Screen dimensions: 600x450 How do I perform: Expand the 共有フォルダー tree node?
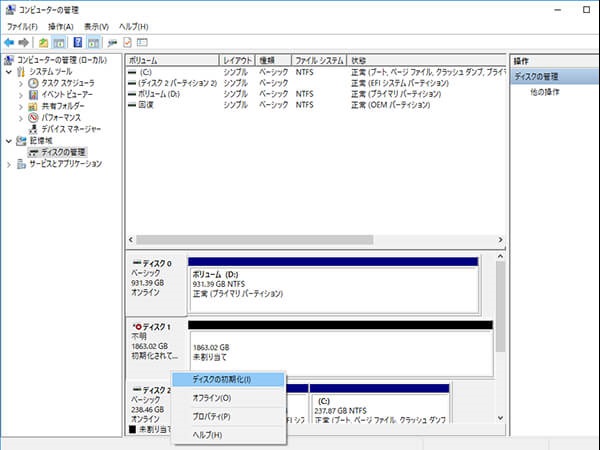point(21,106)
